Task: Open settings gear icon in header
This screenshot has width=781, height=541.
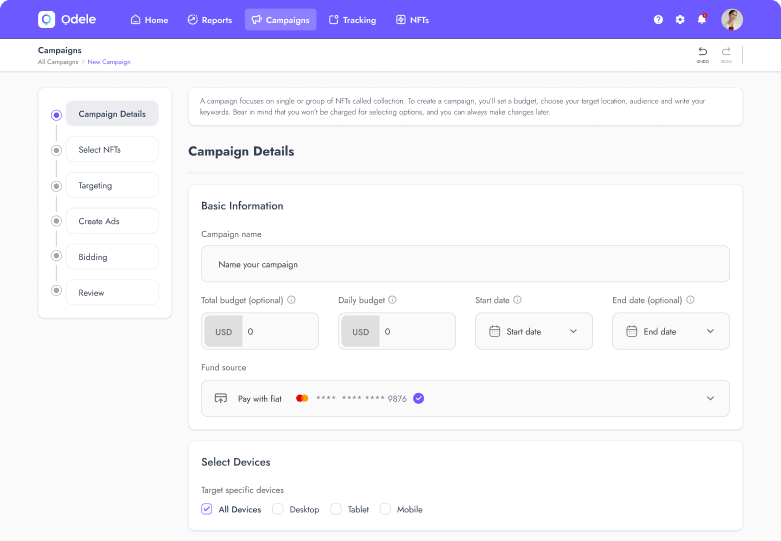Action: click(x=680, y=20)
